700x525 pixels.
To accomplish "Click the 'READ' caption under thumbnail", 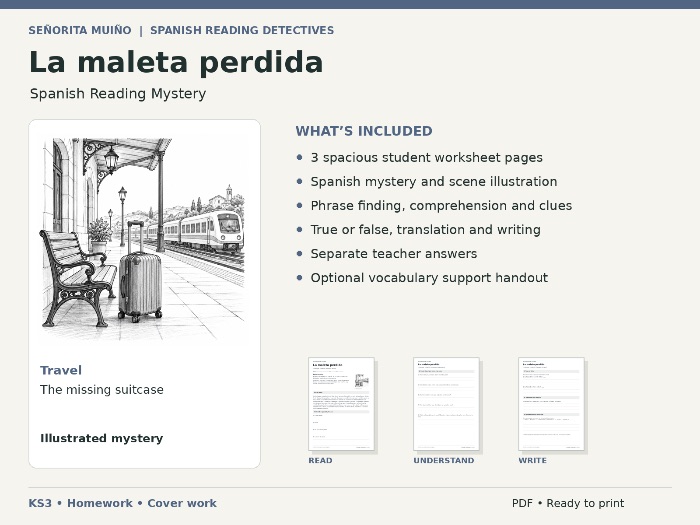I will [x=320, y=460].
